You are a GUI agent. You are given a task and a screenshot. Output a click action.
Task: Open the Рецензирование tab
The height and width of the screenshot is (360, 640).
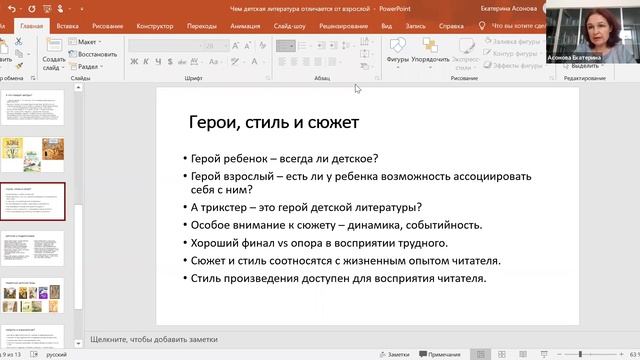(343, 26)
